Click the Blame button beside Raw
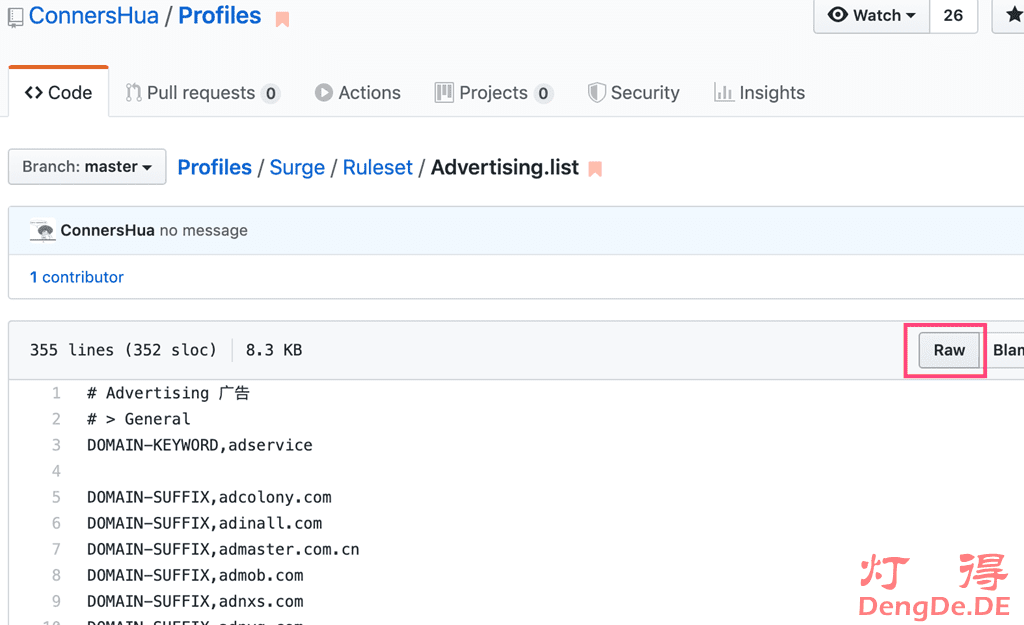 coord(1006,350)
